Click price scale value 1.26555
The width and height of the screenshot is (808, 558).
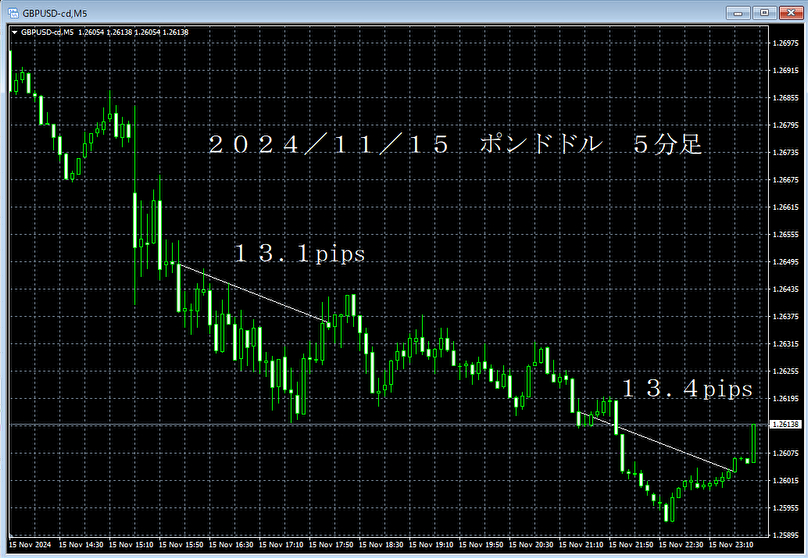tap(786, 234)
